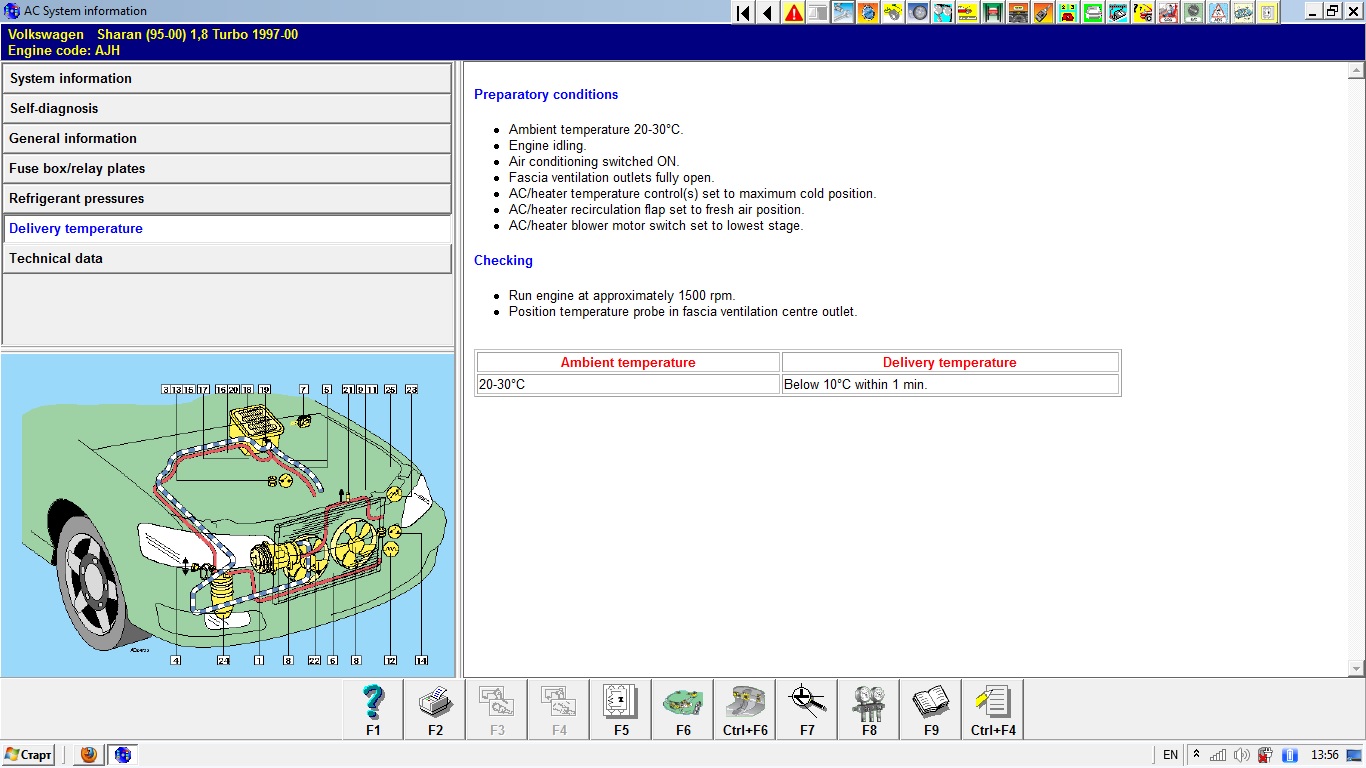This screenshot has height=768, width=1366.
Task: Open the F9 book manual icon
Action: [931, 709]
